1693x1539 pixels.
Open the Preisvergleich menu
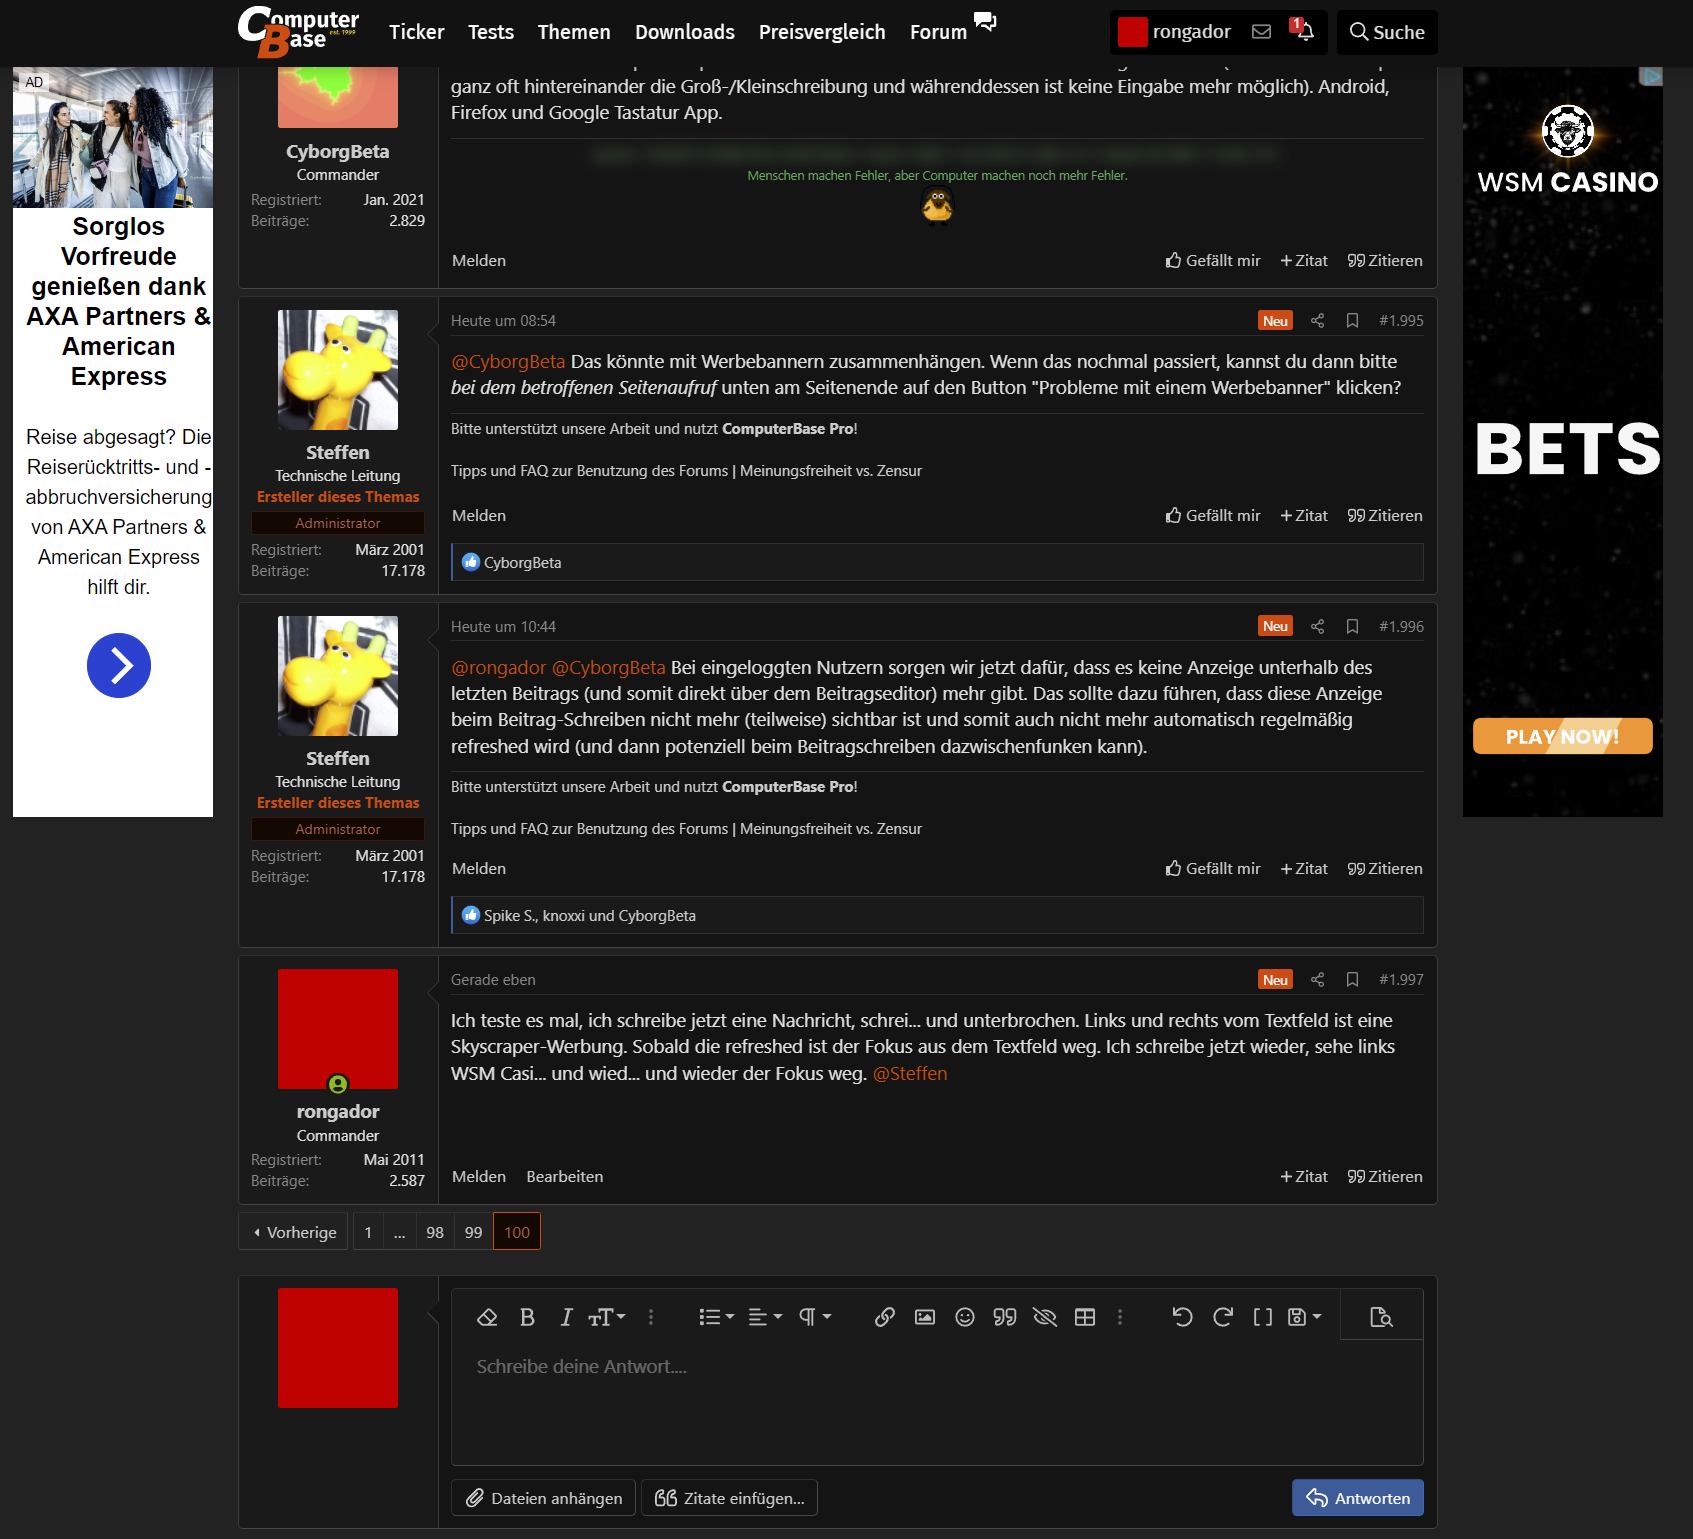[x=822, y=32]
